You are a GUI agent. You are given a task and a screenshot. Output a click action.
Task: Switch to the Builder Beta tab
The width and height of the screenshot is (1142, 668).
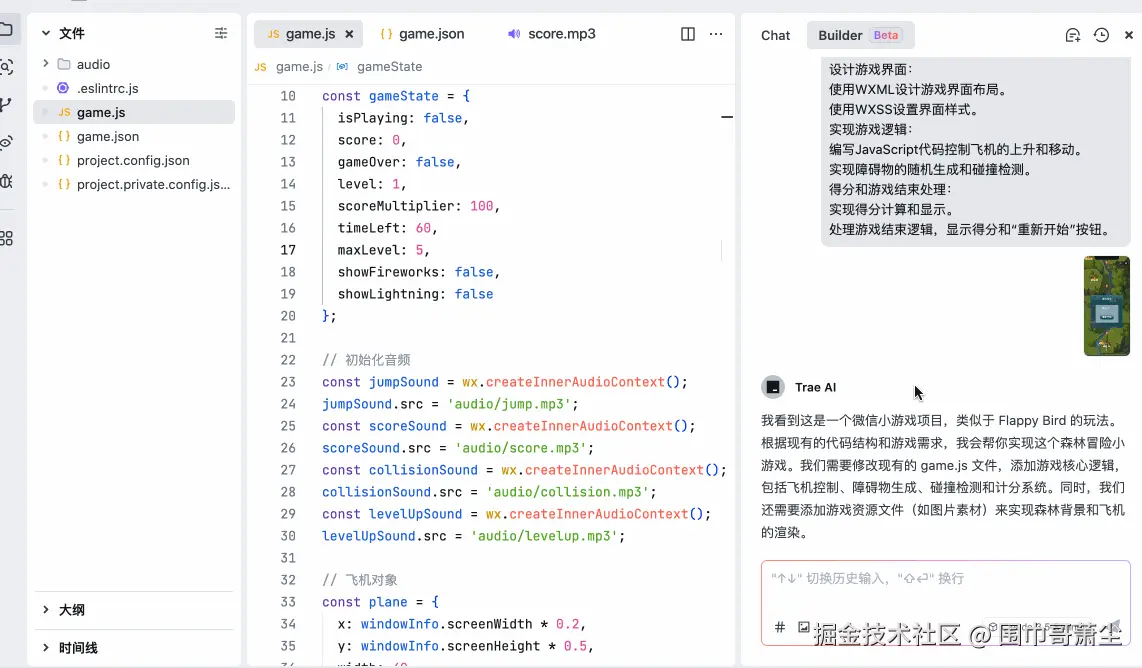pos(860,35)
